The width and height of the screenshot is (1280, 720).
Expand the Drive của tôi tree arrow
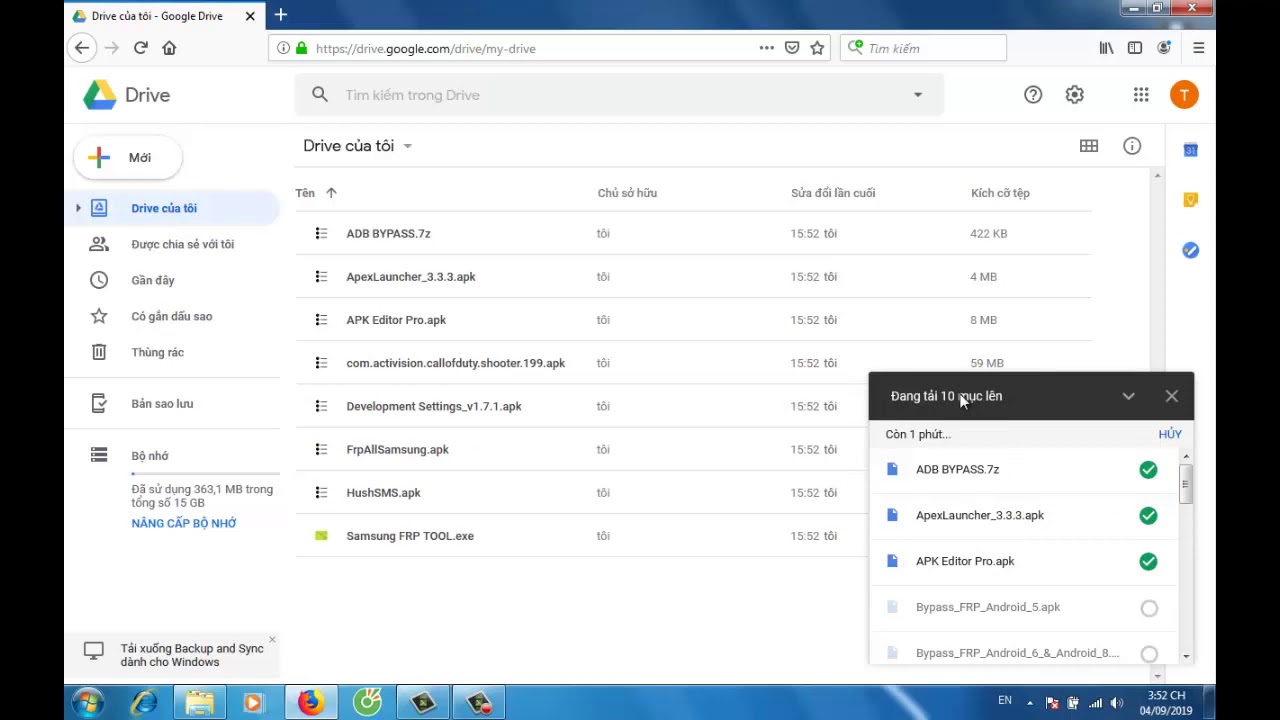(78, 208)
